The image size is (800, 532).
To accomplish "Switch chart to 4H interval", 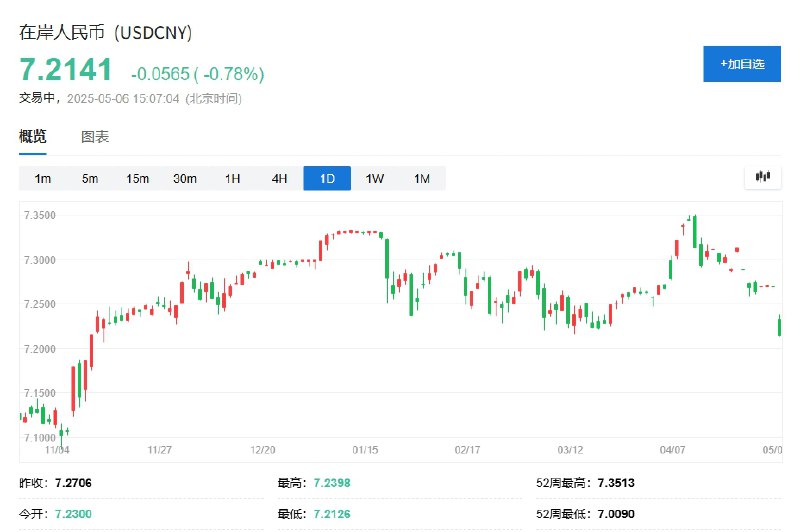I will 280,179.
